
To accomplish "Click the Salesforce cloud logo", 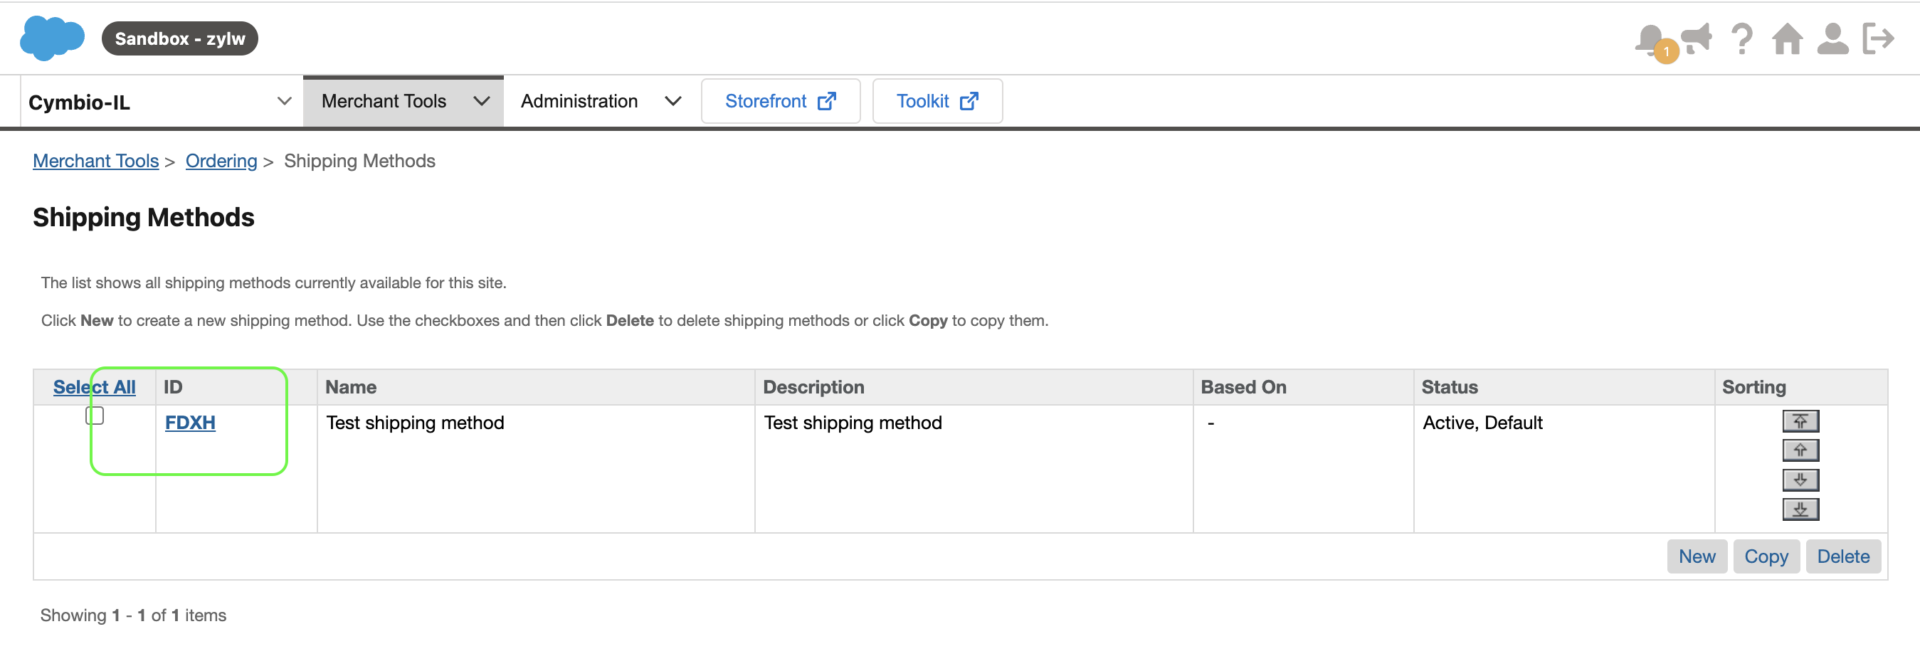I will coord(52,37).
